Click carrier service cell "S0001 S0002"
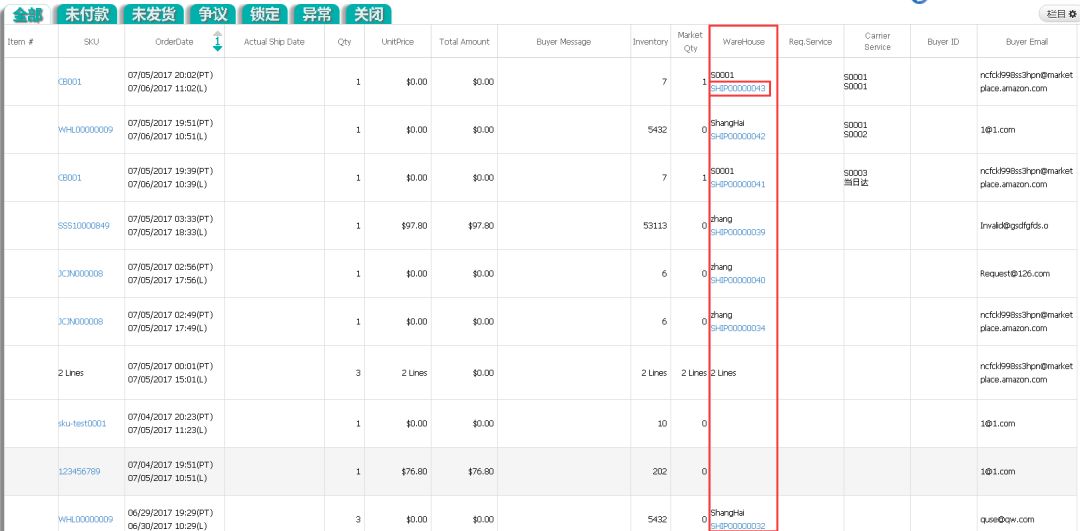The height and width of the screenshot is (531, 1080). click(855, 129)
